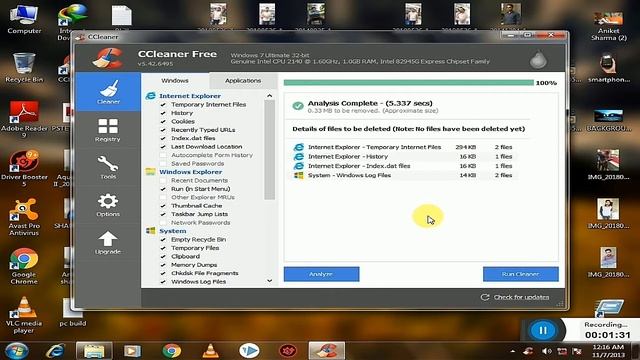640x360 pixels.
Task: Toggle Recently Typed URLs checkbox
Action: pos(163,130)
